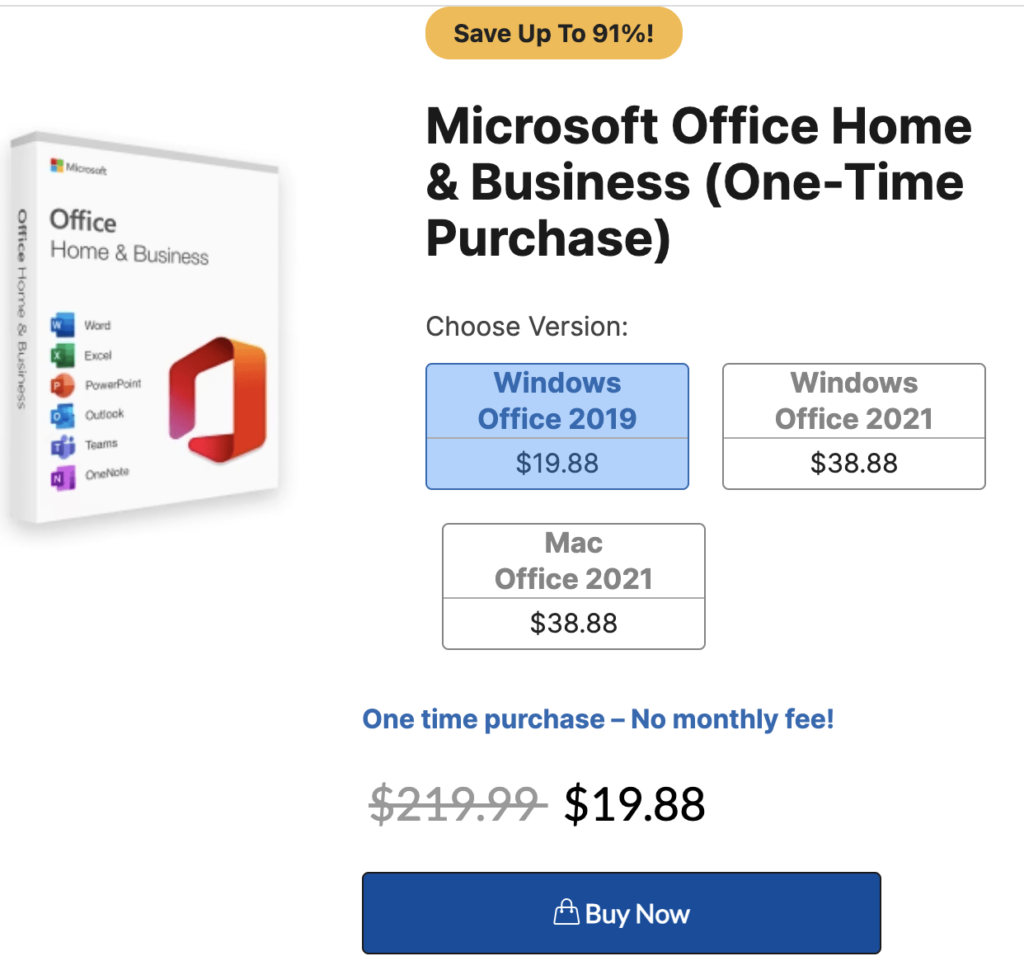Click the Choose Version label
1024x975 pixels.
(x=526, y=327)
